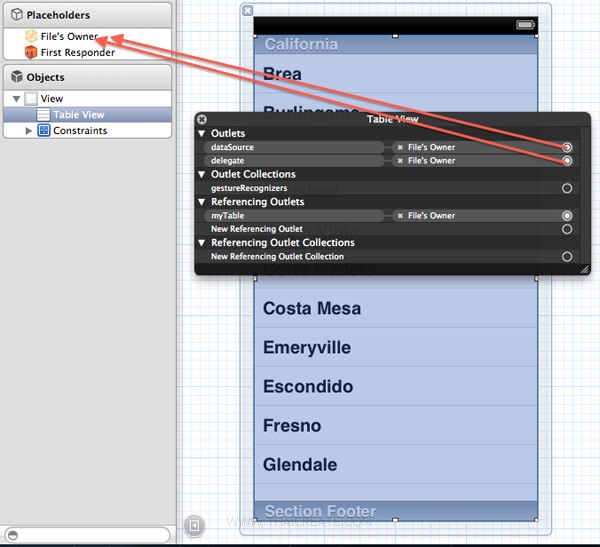Click the First Responder red cube icon

(31, 52)
